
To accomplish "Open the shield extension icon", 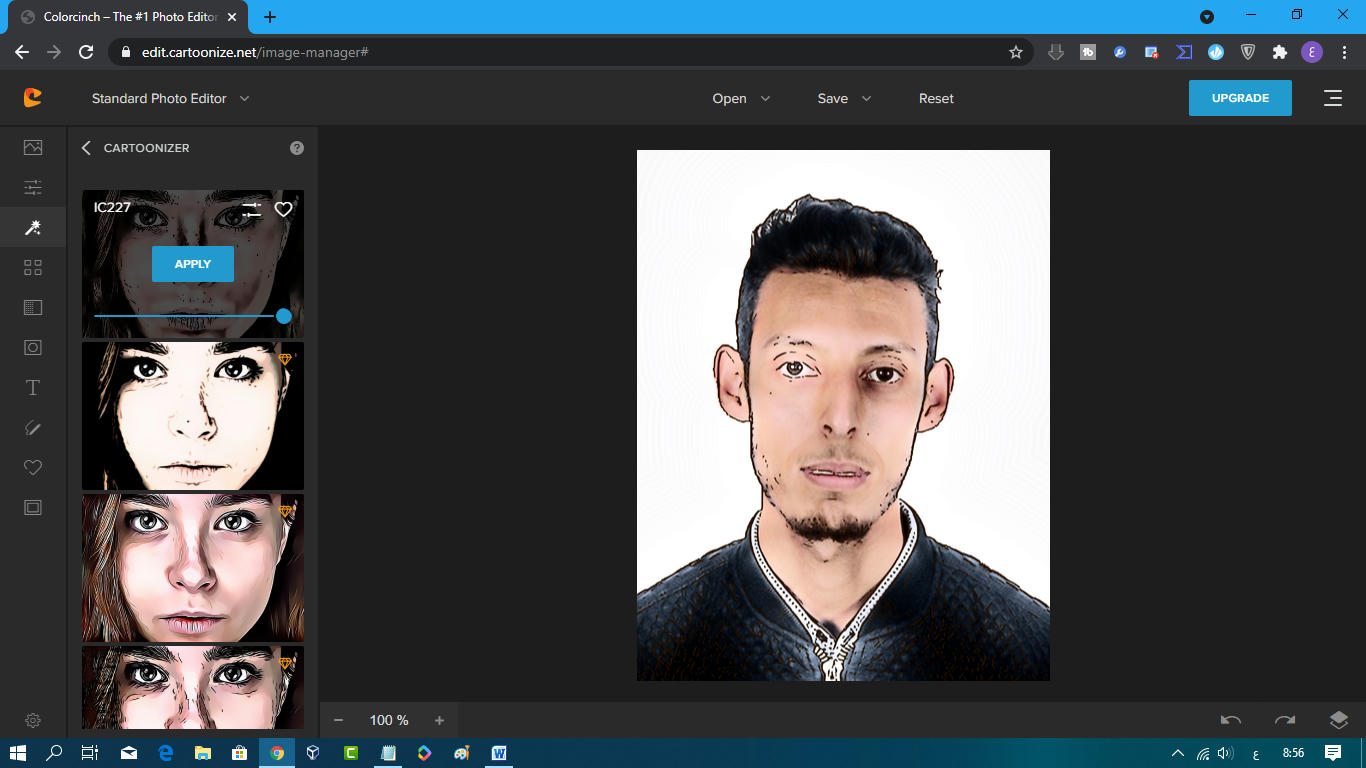I will (x=1248, y=52).
